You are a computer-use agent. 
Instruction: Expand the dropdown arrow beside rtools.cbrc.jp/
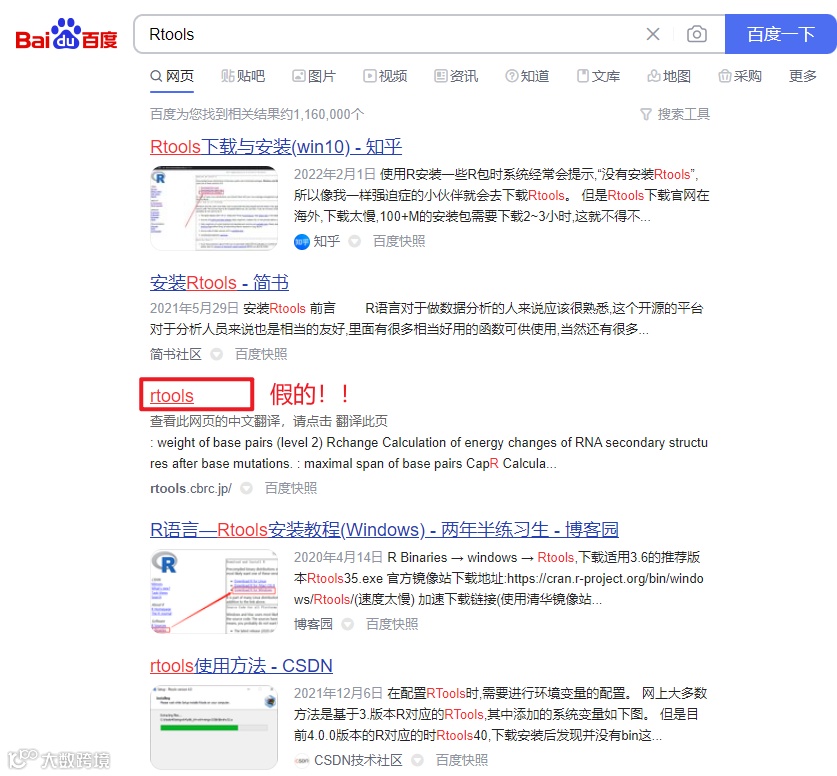[x=246, y=488]
